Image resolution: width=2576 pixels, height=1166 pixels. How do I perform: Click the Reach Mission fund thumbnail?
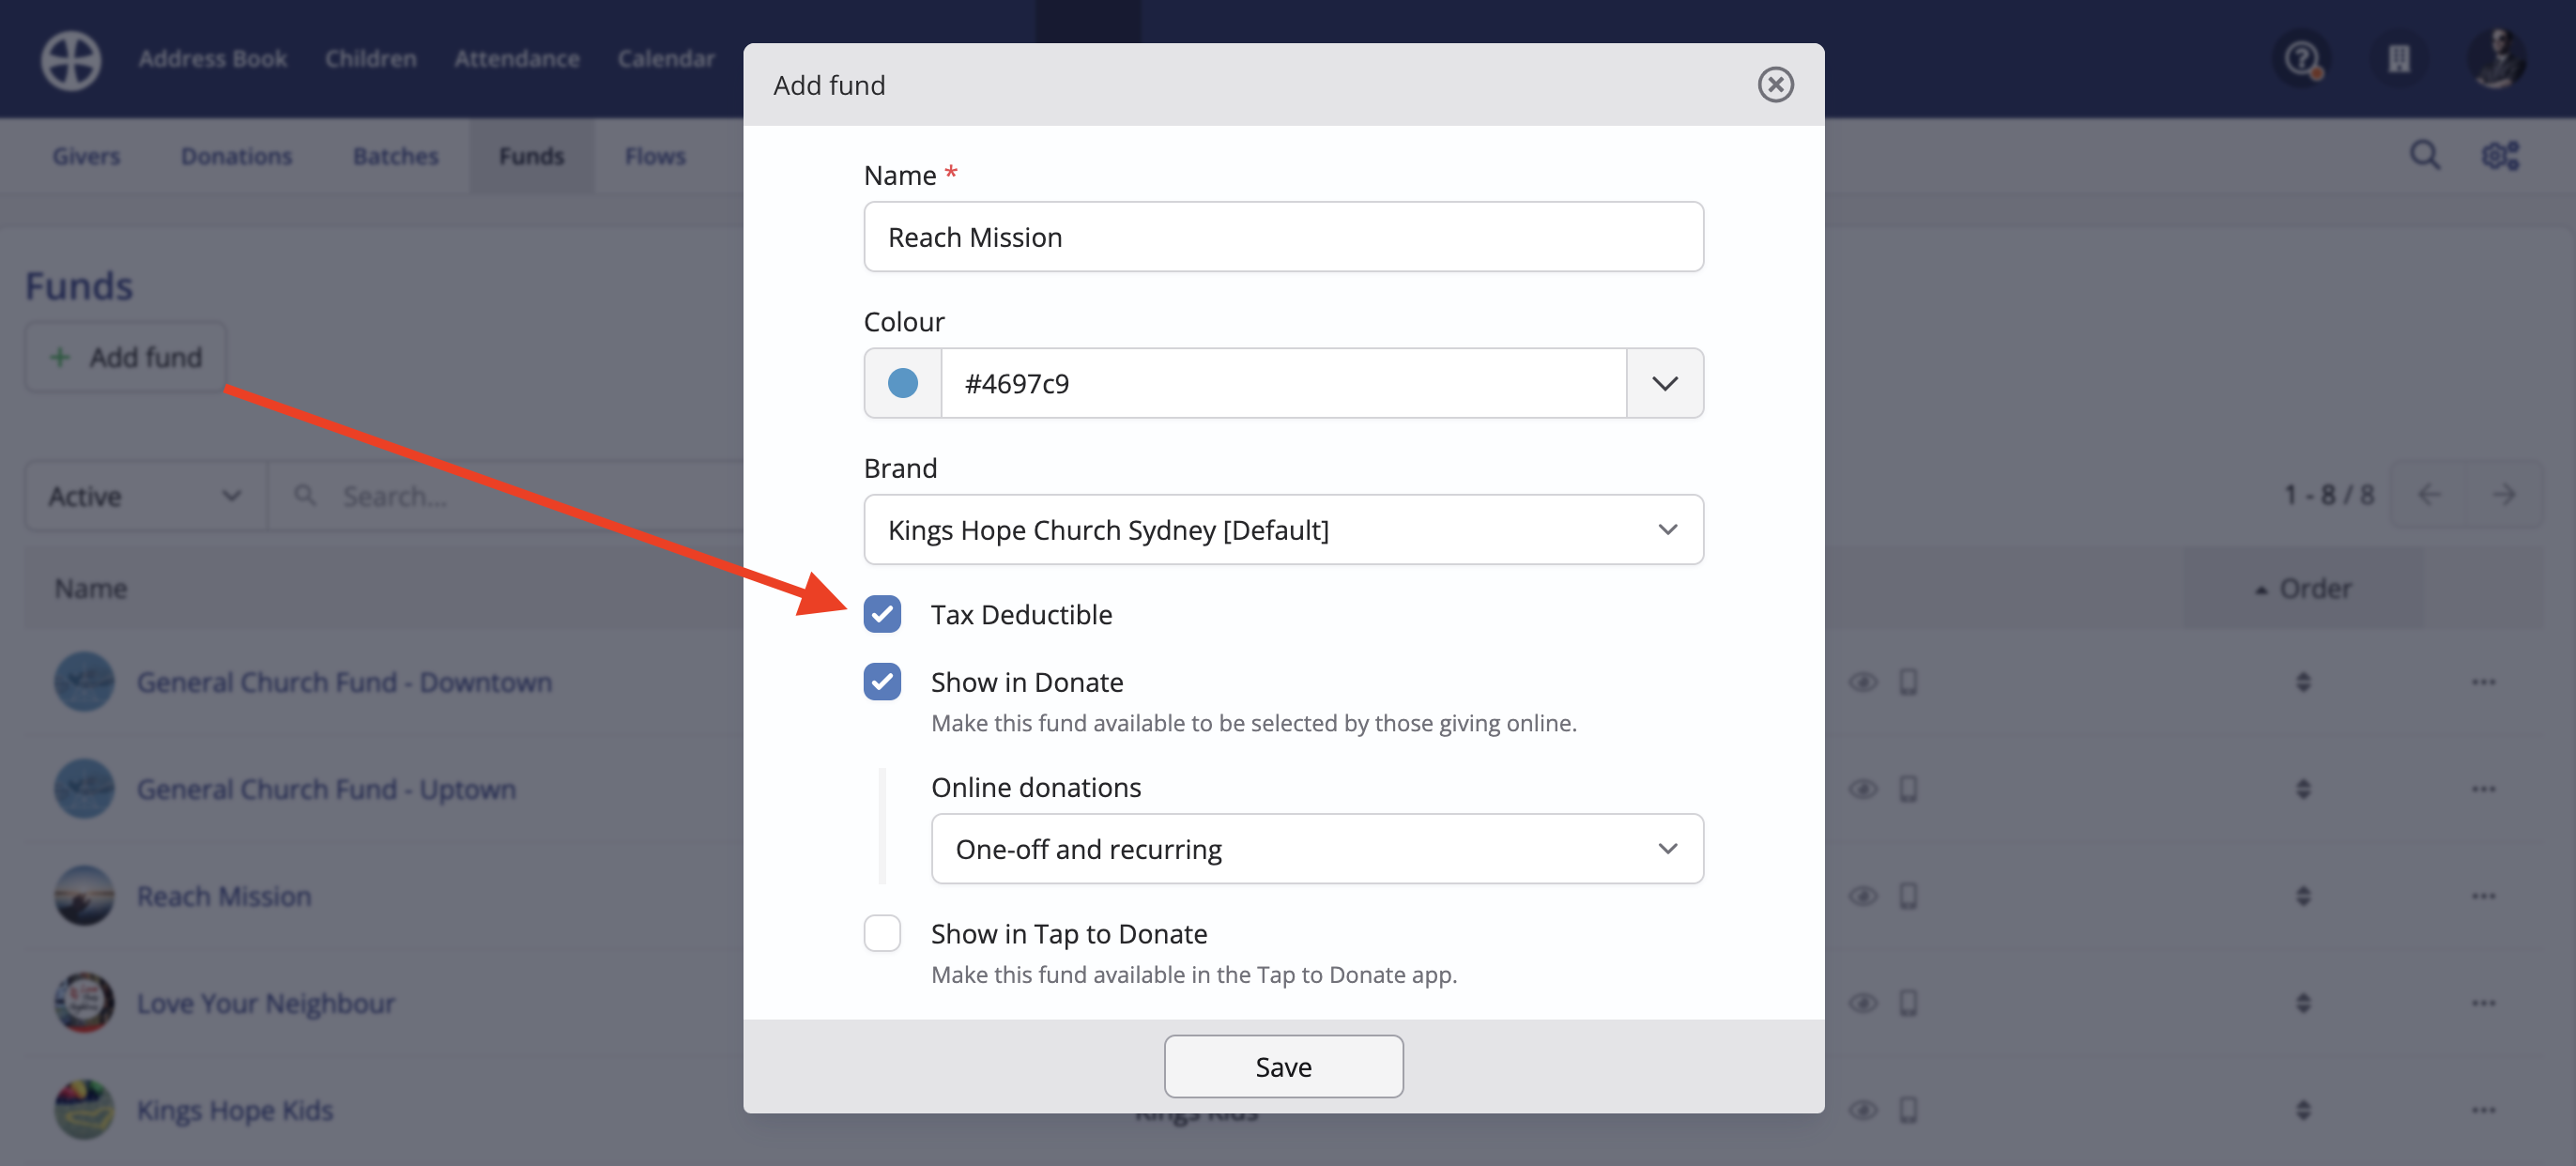click(84, 896)
